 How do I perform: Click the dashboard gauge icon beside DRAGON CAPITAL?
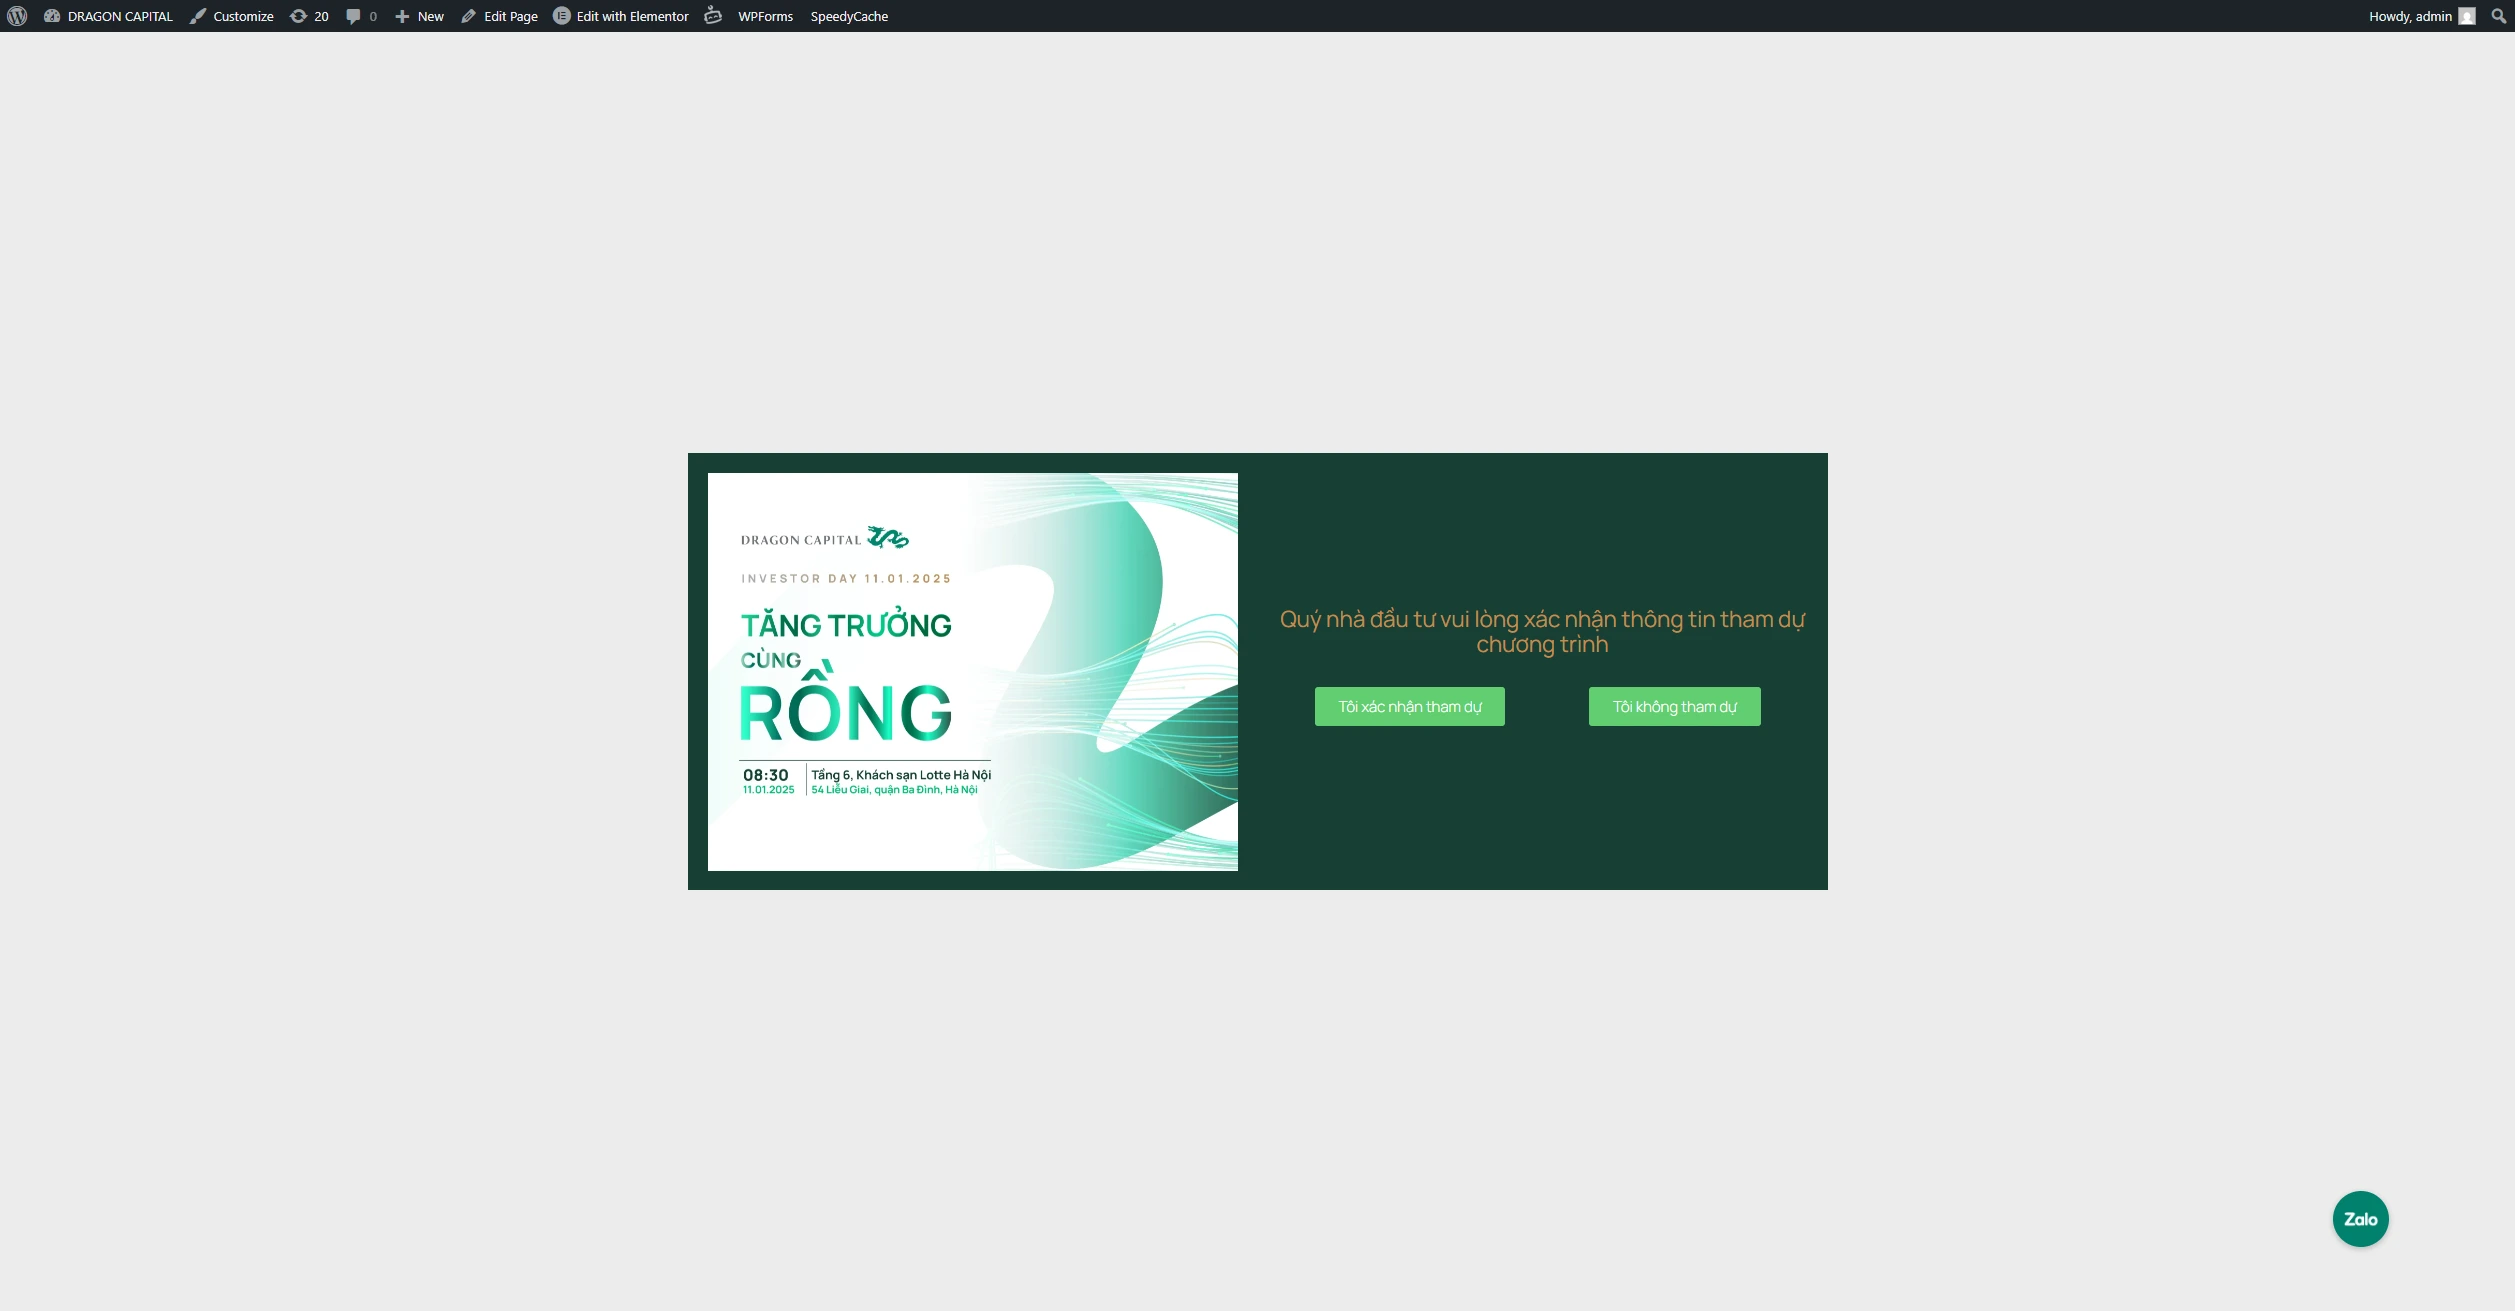(52, 16)
